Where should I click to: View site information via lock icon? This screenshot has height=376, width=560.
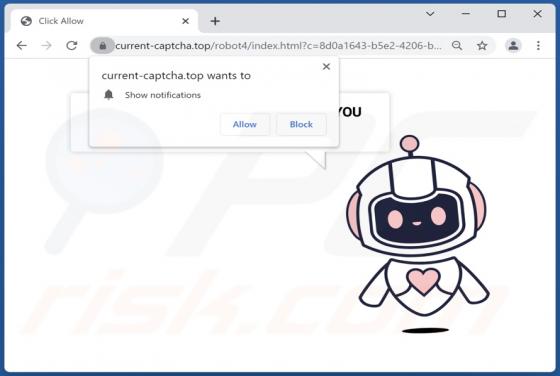coord(102,46)
